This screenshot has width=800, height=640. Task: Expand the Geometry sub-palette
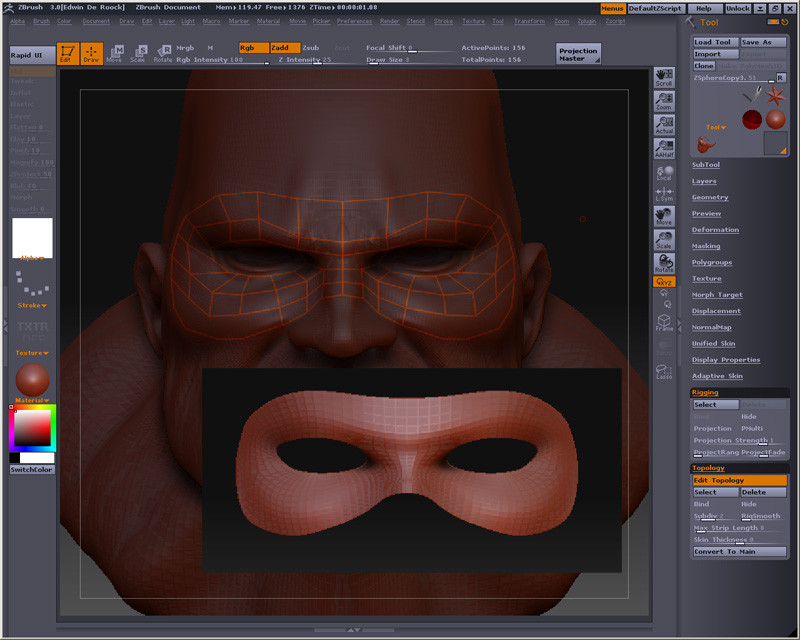[x=710, y=198]
